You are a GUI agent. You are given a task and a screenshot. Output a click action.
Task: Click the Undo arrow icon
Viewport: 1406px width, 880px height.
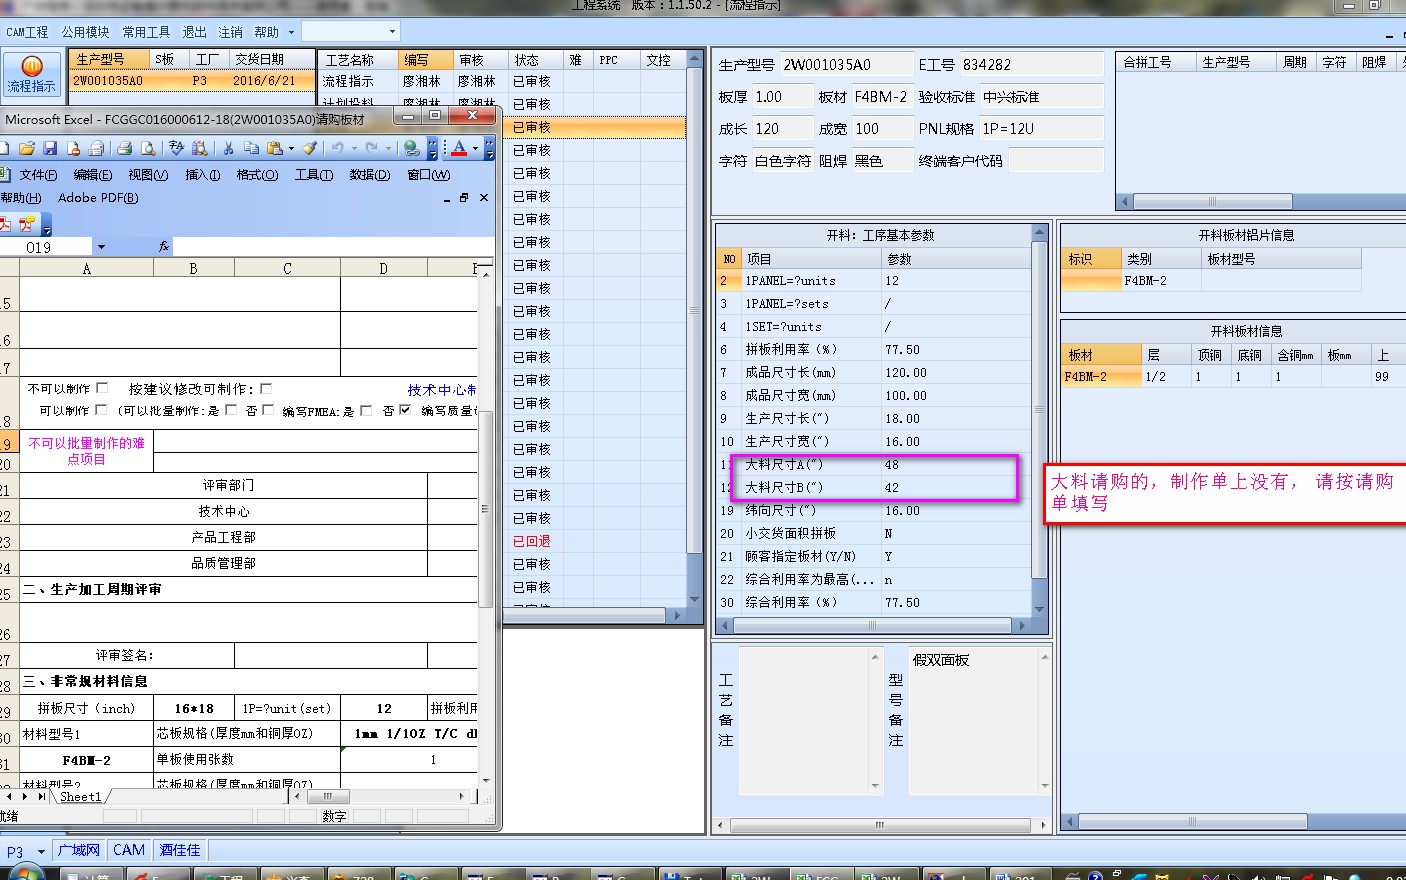point(337,148)
